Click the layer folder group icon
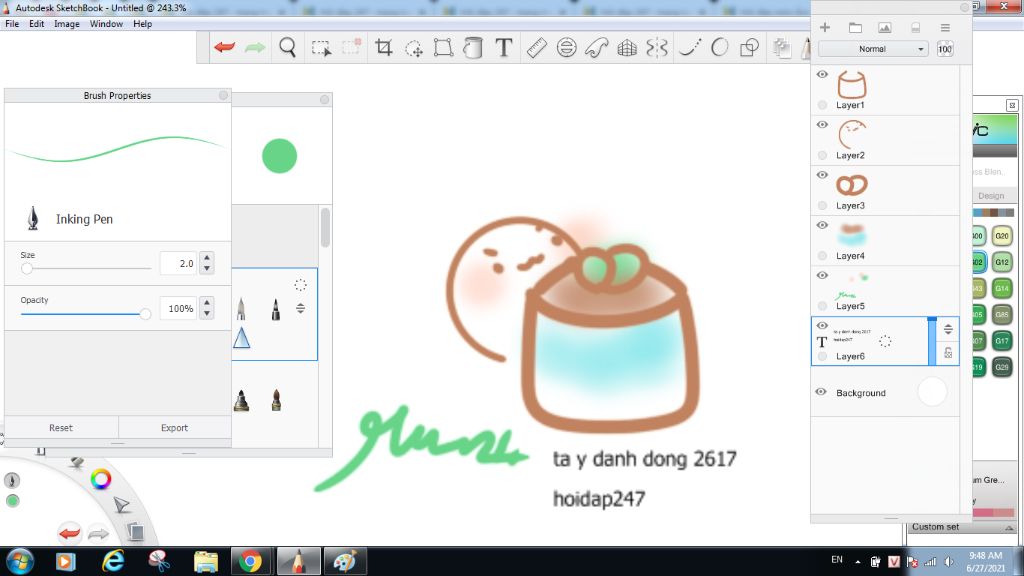Viewport: 1024px width, 576px height. [x=855, y=27]
